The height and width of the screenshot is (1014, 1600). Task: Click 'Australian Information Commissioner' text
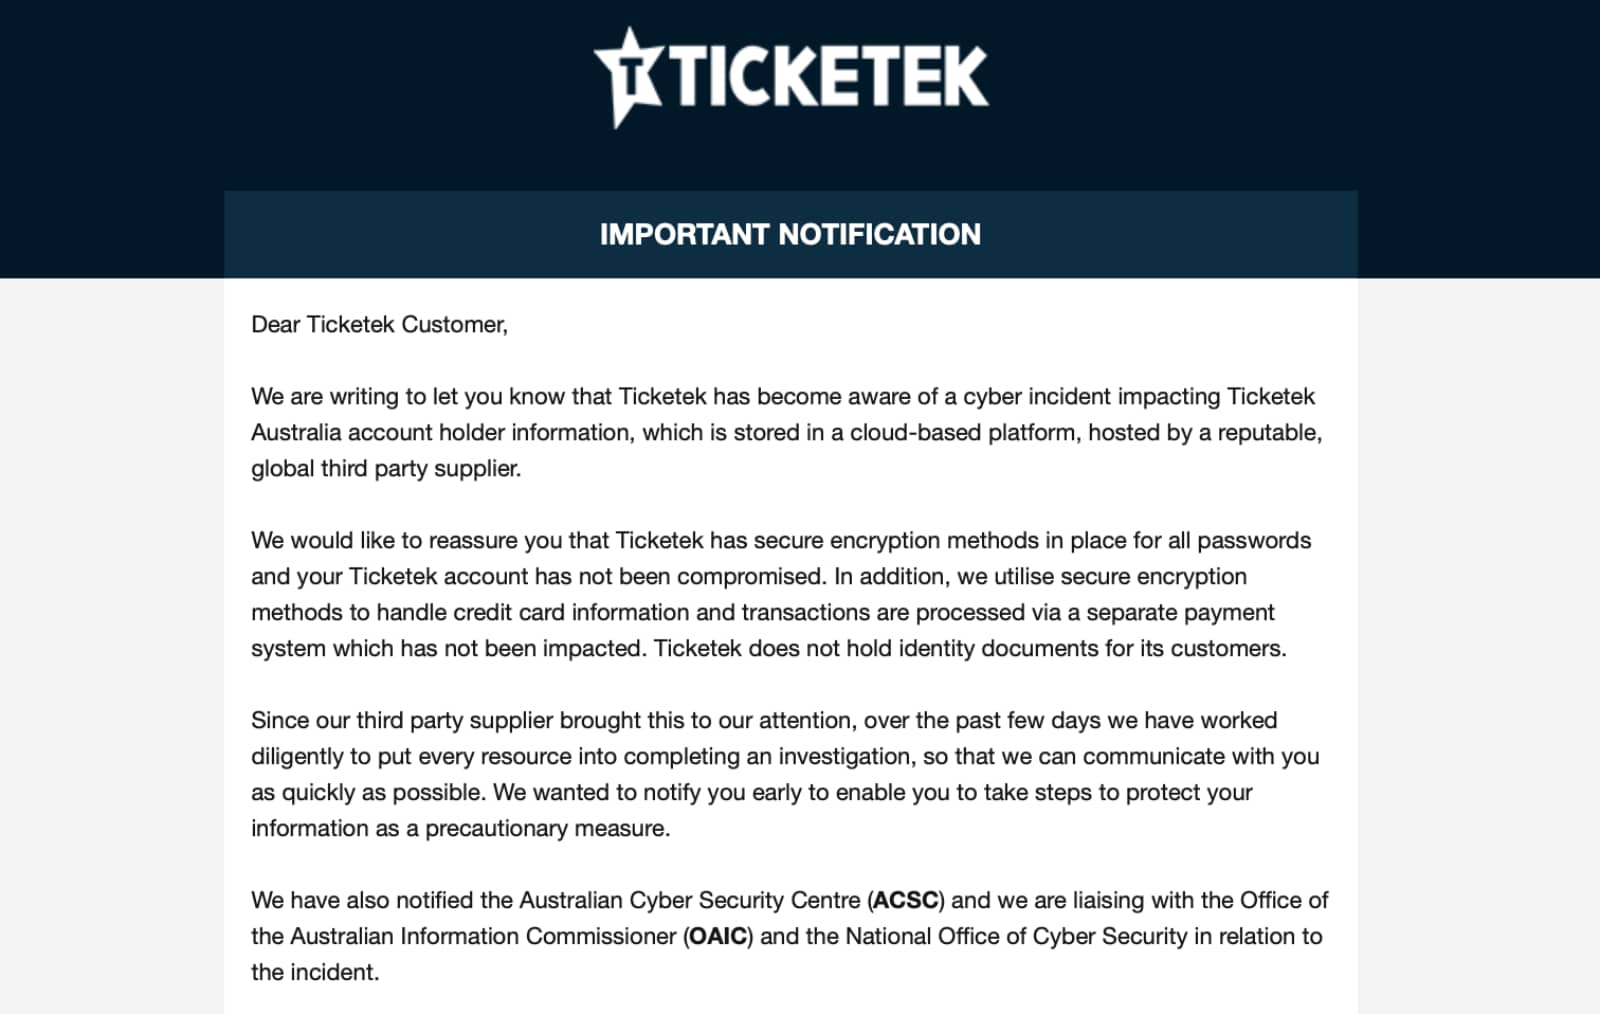click(483, 936)
